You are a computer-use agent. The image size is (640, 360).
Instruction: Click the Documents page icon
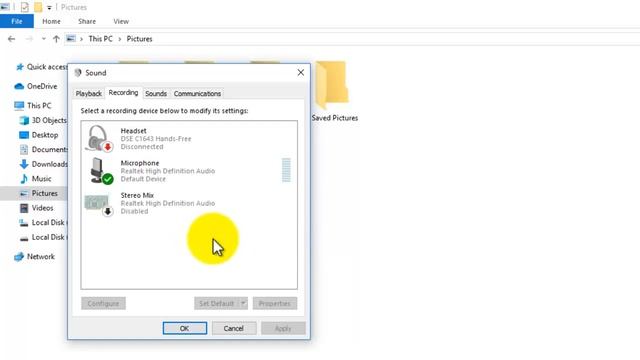click(24, 150)
